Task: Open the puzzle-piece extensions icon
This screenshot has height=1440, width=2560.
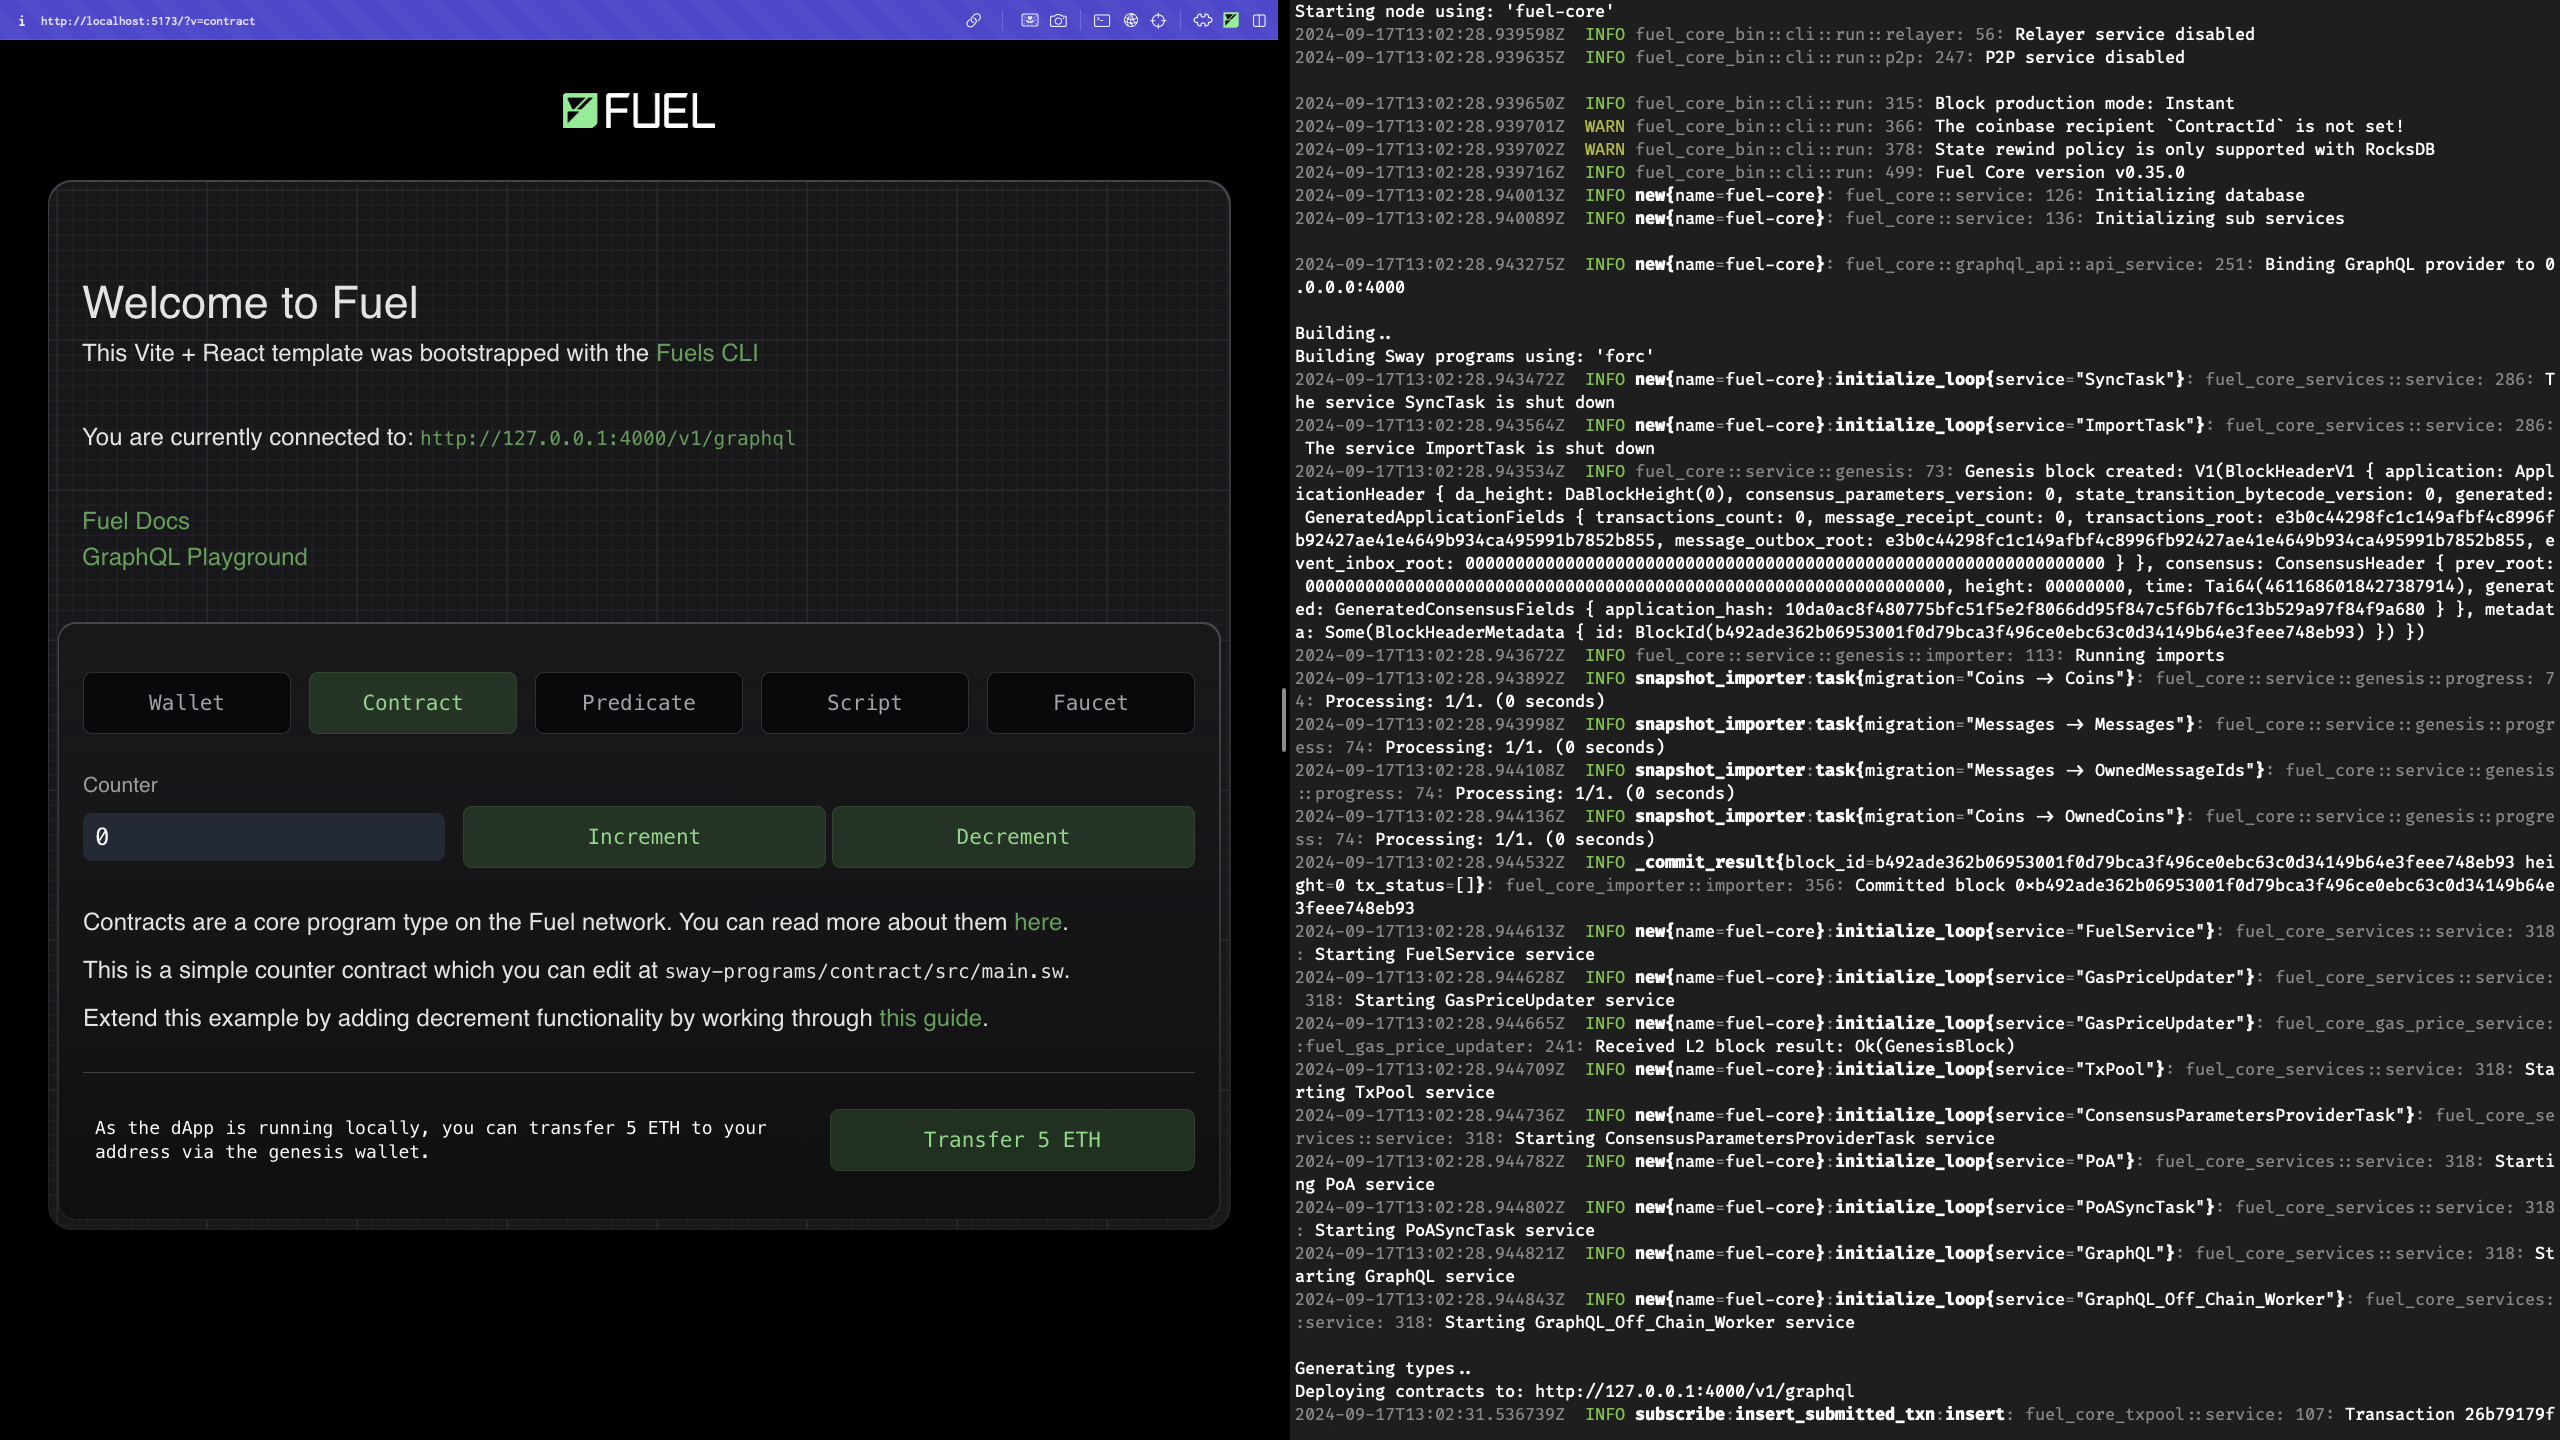Action: click(x=1203, y=20)
